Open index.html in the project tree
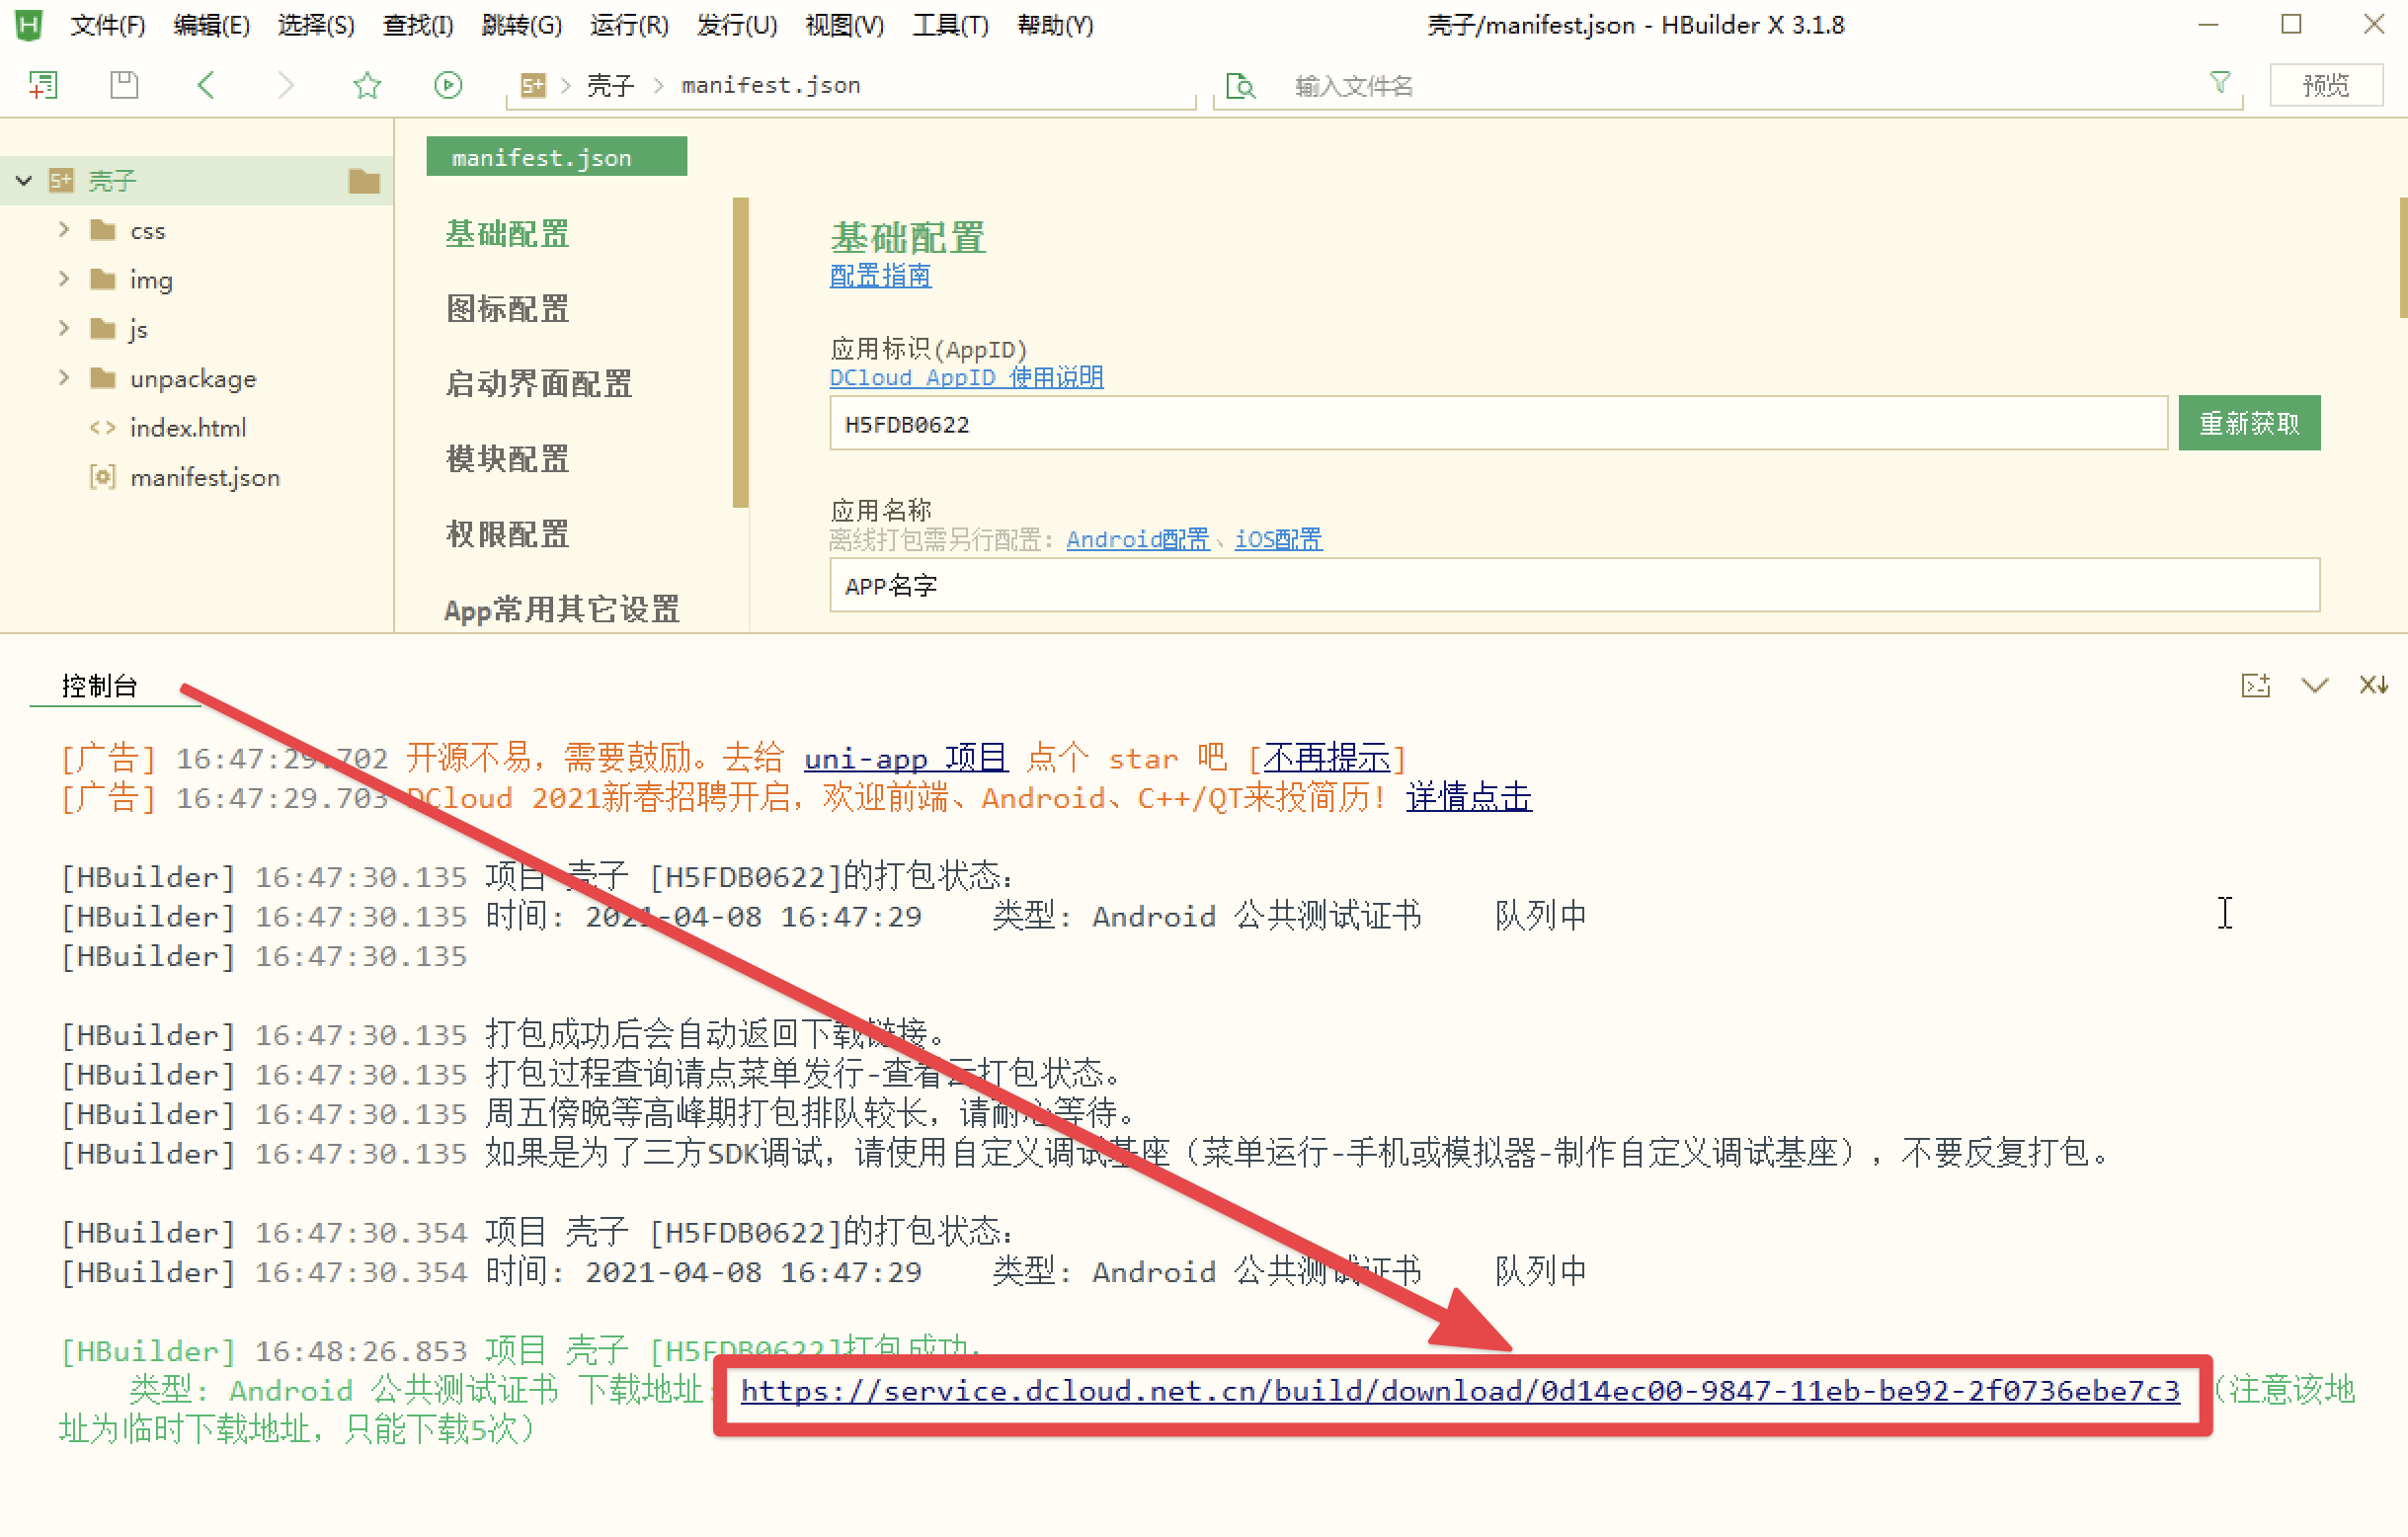Viewport: 2408px width, 1537px height. 187,428
